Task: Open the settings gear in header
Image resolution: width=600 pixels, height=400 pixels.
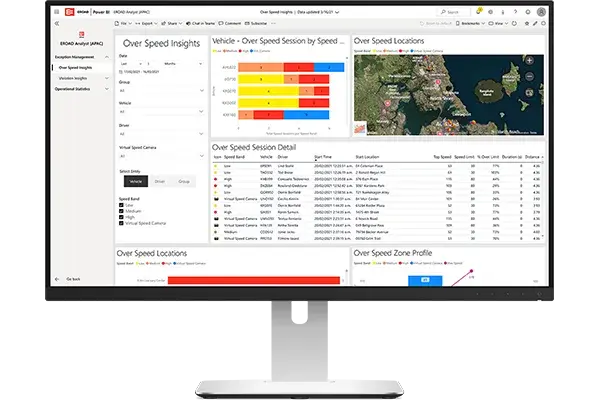Action: point(491,12)
